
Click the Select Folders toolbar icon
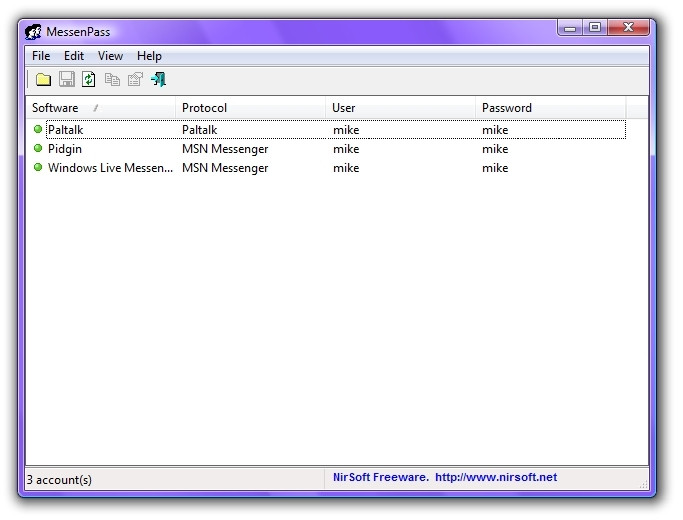tap(43, 79)
